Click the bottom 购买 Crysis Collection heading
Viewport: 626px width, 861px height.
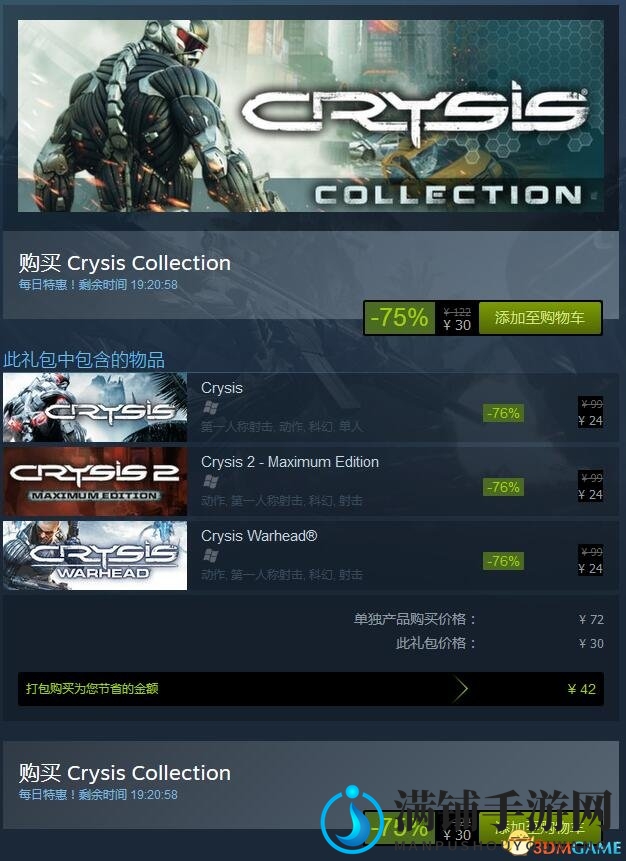coord(125,773)
